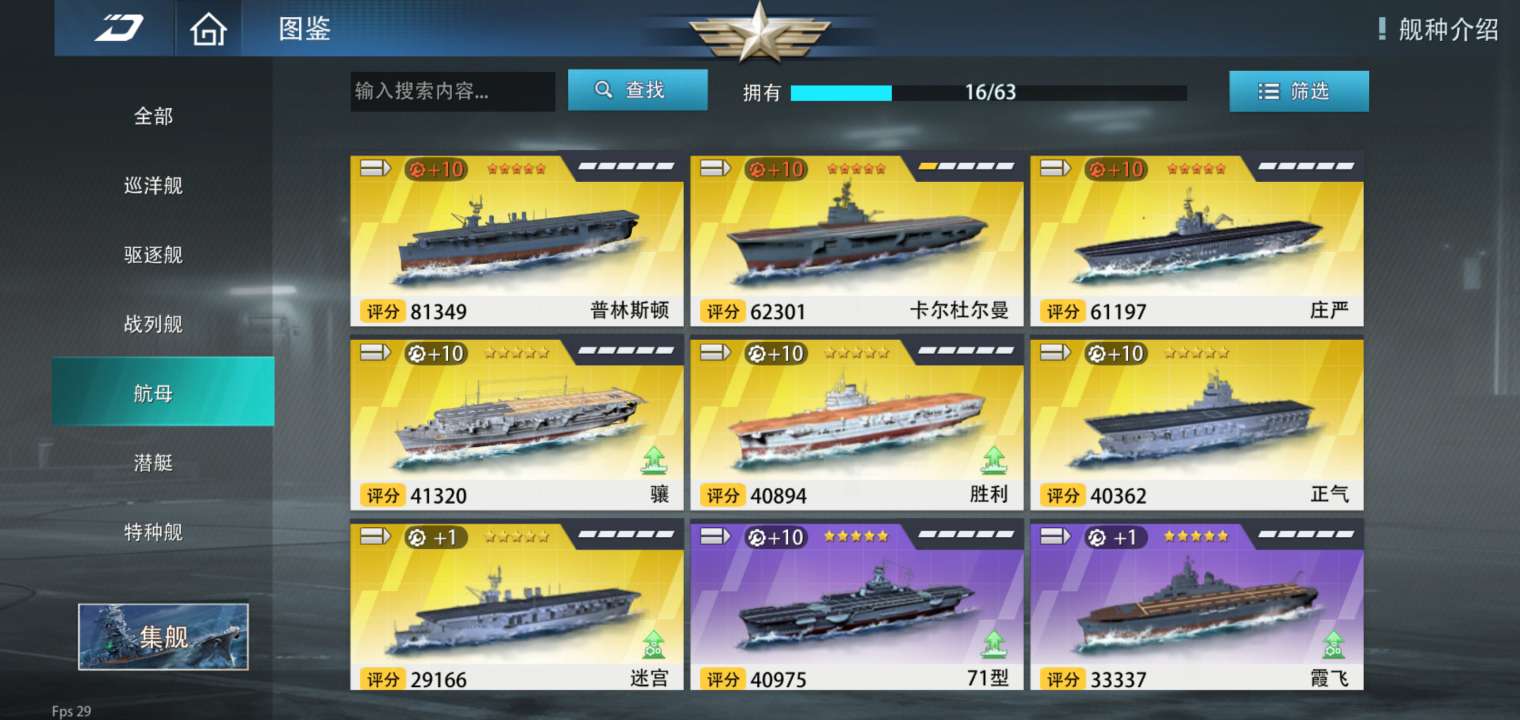This screenshot has width=1520, height=720.
Task: Open the 集舰 ship banner thumbnail
Action: pyautogui.click(x=163, y=636)
